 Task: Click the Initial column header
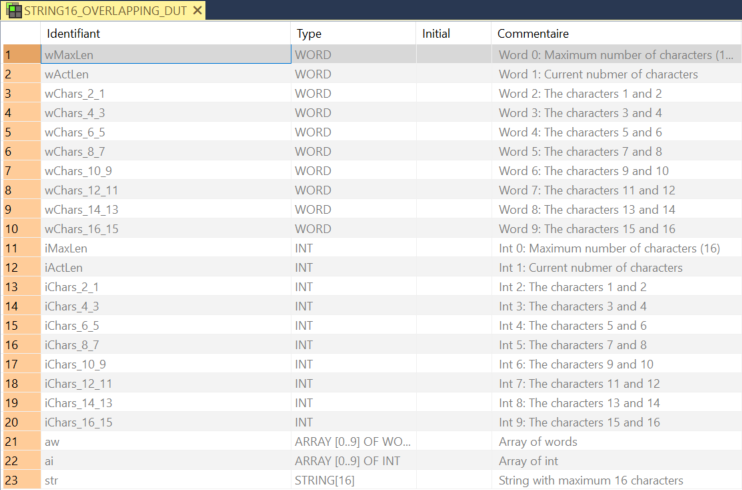pos(436,34)
